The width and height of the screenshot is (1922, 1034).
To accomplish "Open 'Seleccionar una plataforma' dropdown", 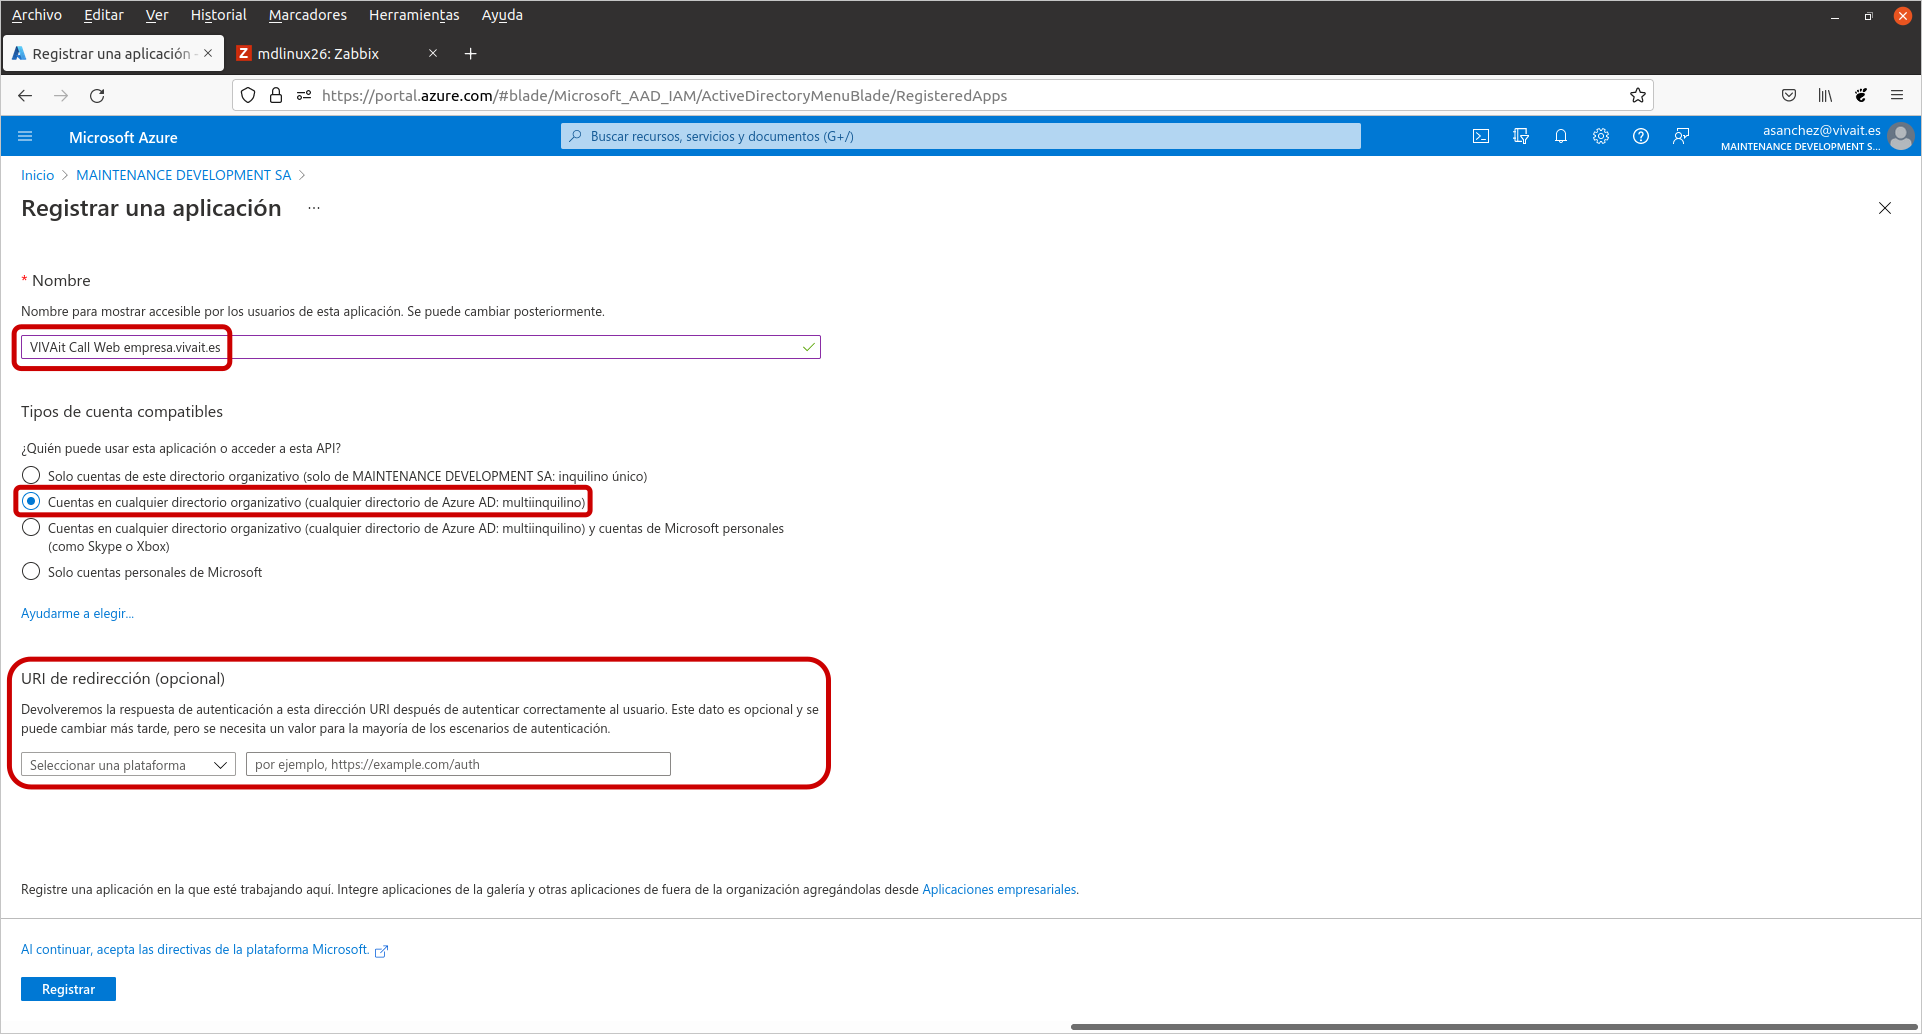I will (128, 764).
